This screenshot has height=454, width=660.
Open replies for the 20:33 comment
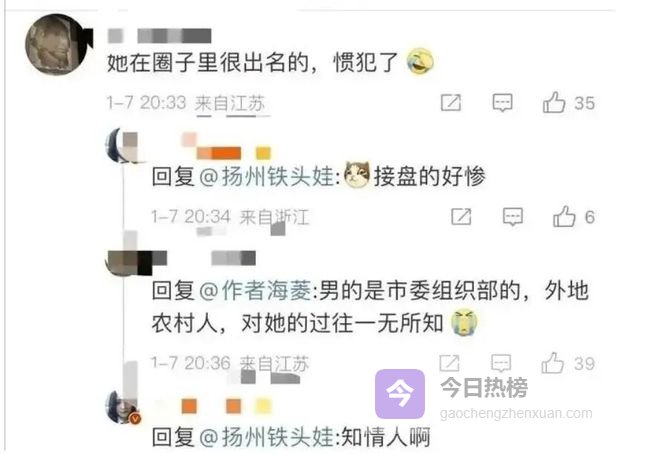[x=502, y=102]
